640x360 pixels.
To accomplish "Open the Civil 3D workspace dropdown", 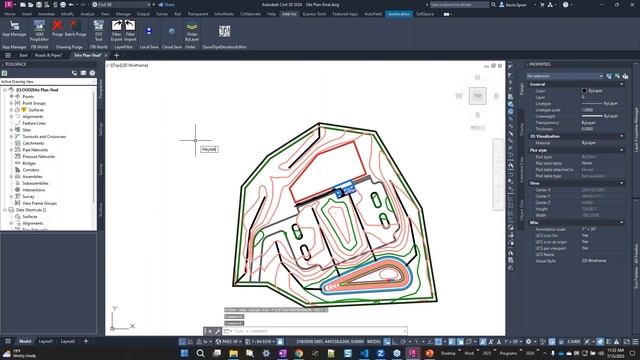I will coord(122,4).
